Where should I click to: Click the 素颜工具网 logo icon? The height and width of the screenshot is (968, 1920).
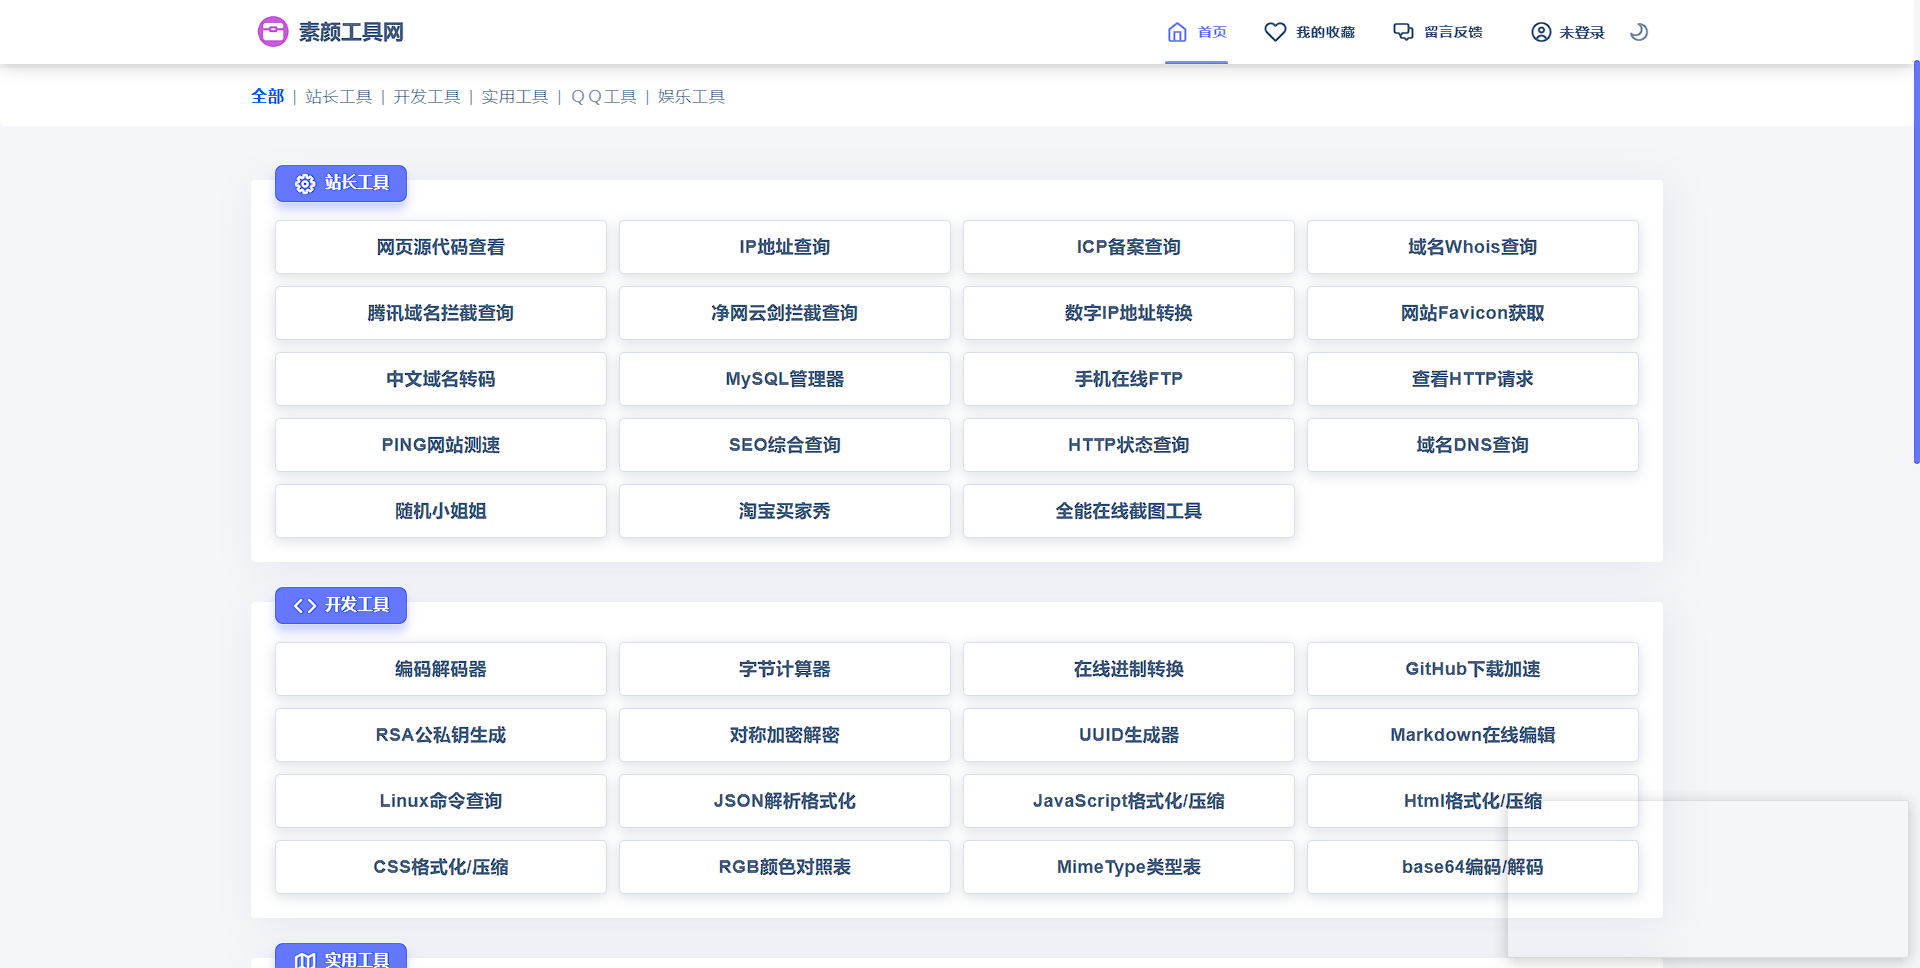(273, 32)
